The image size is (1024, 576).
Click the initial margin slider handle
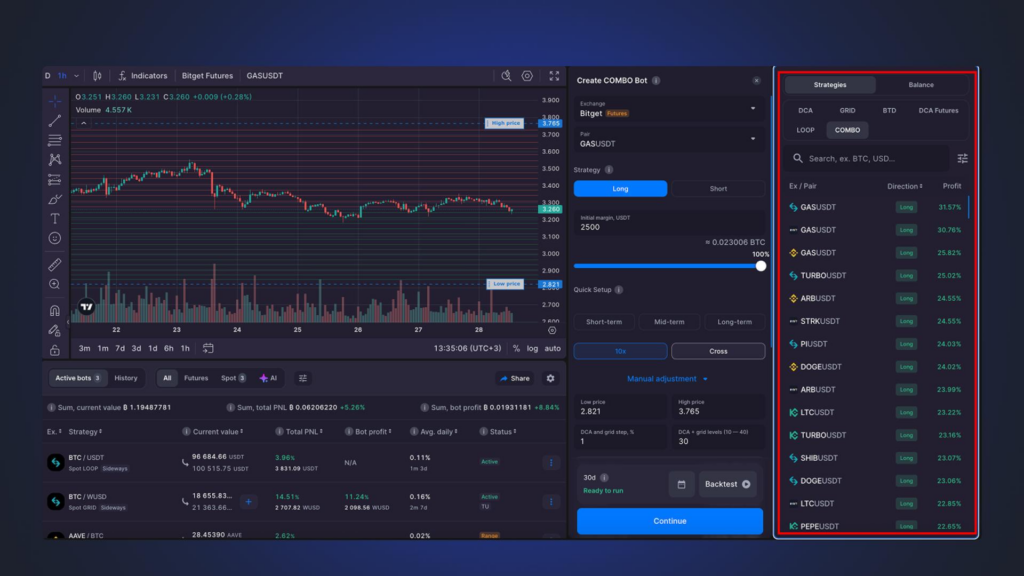click(760, 266)
